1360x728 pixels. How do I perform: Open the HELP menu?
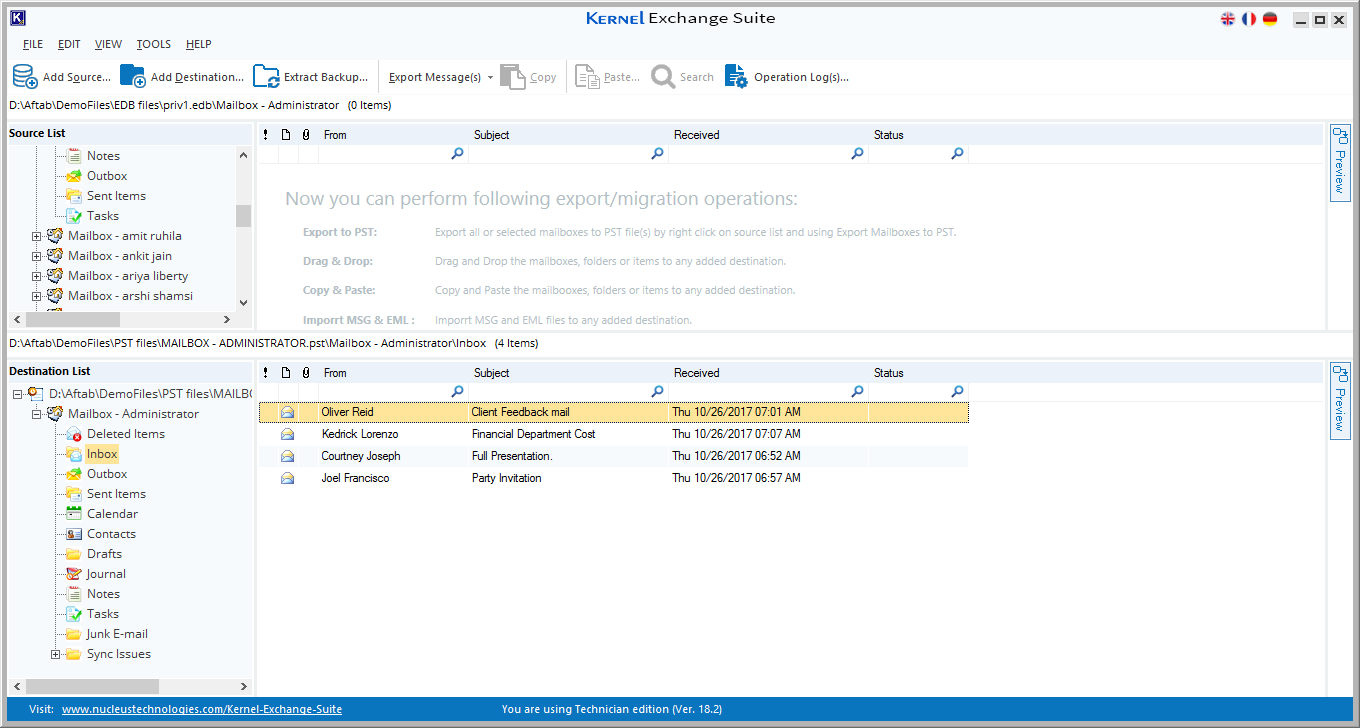tap(199, 44)
